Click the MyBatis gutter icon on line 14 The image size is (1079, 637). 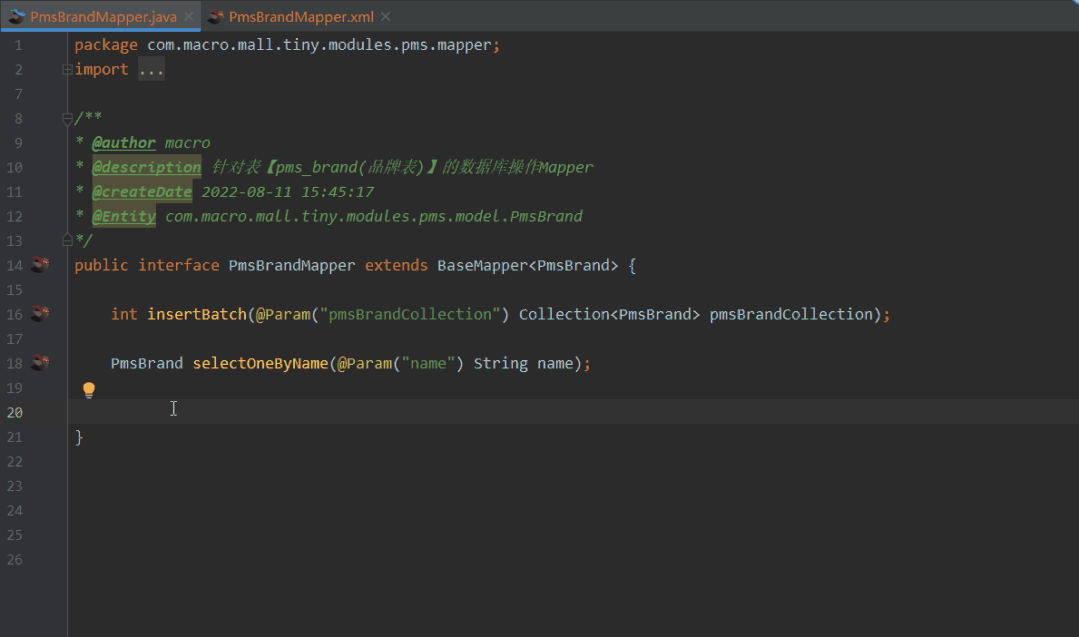(x=40, y=265)
